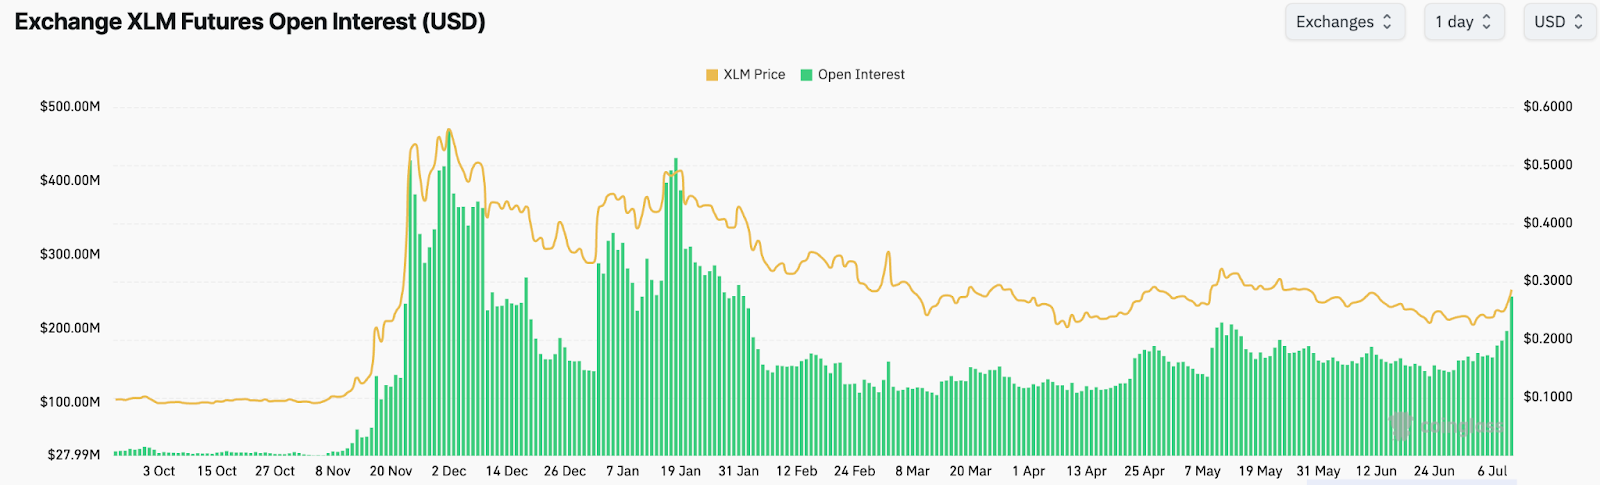Click the $0.4000 price axis label
Image resolution: width=1600 pixels, height=485 pixels.
click(1548, 223)
